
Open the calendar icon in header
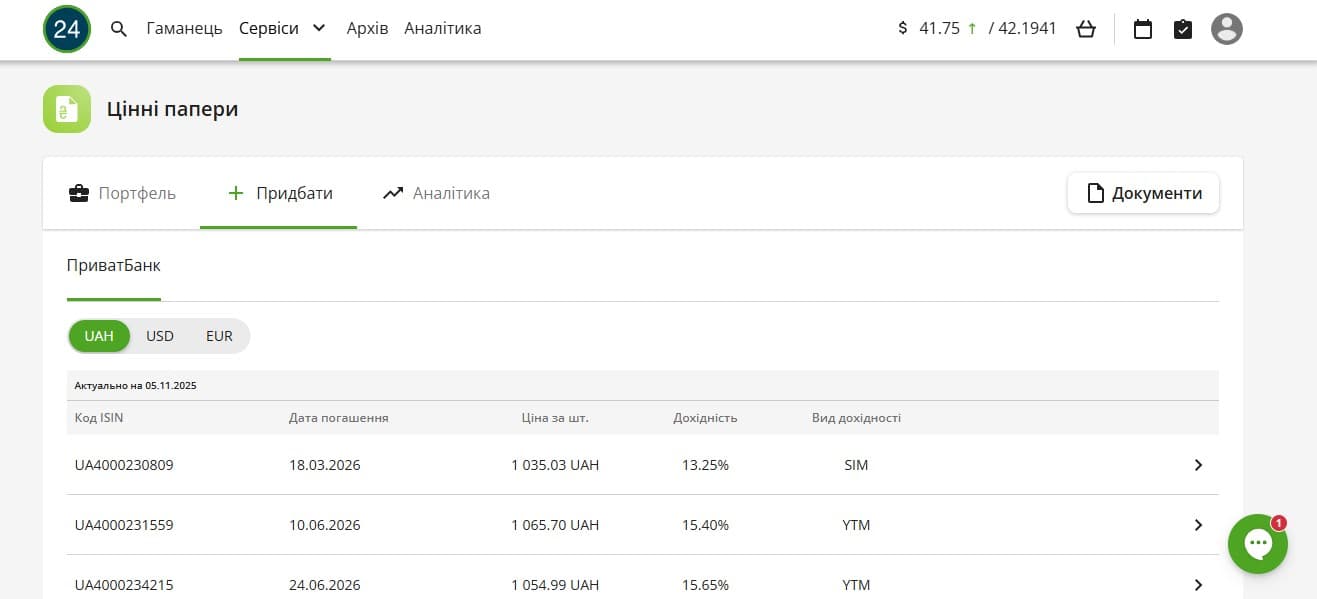1143,29
